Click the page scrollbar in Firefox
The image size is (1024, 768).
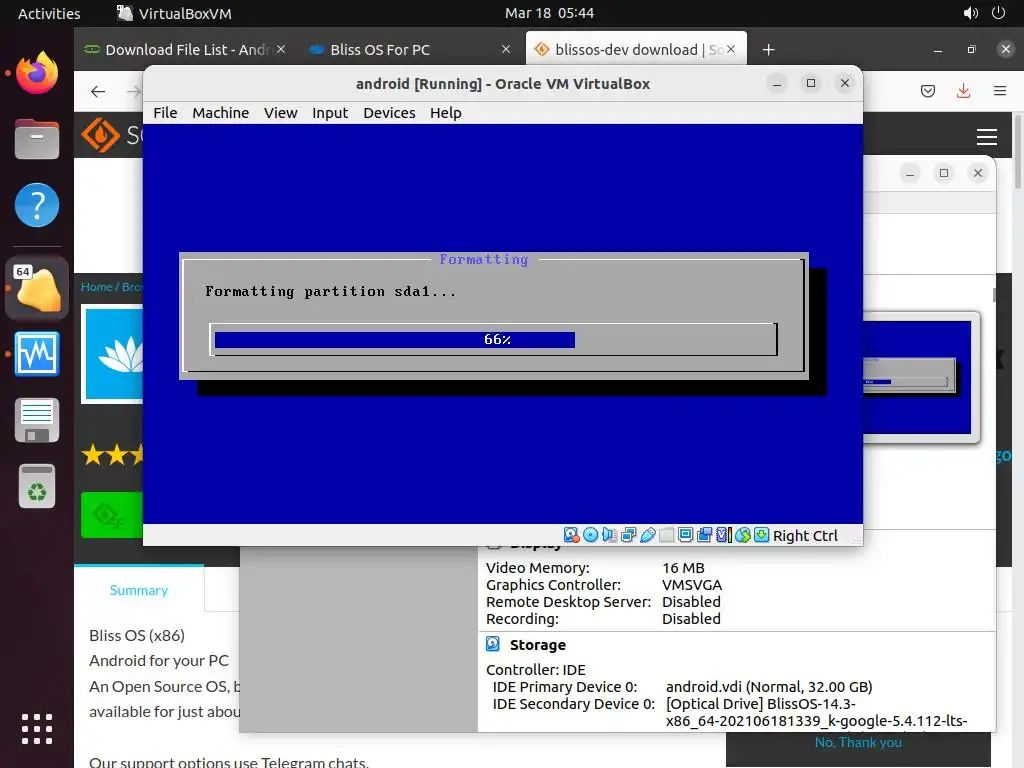[1017, 152]
